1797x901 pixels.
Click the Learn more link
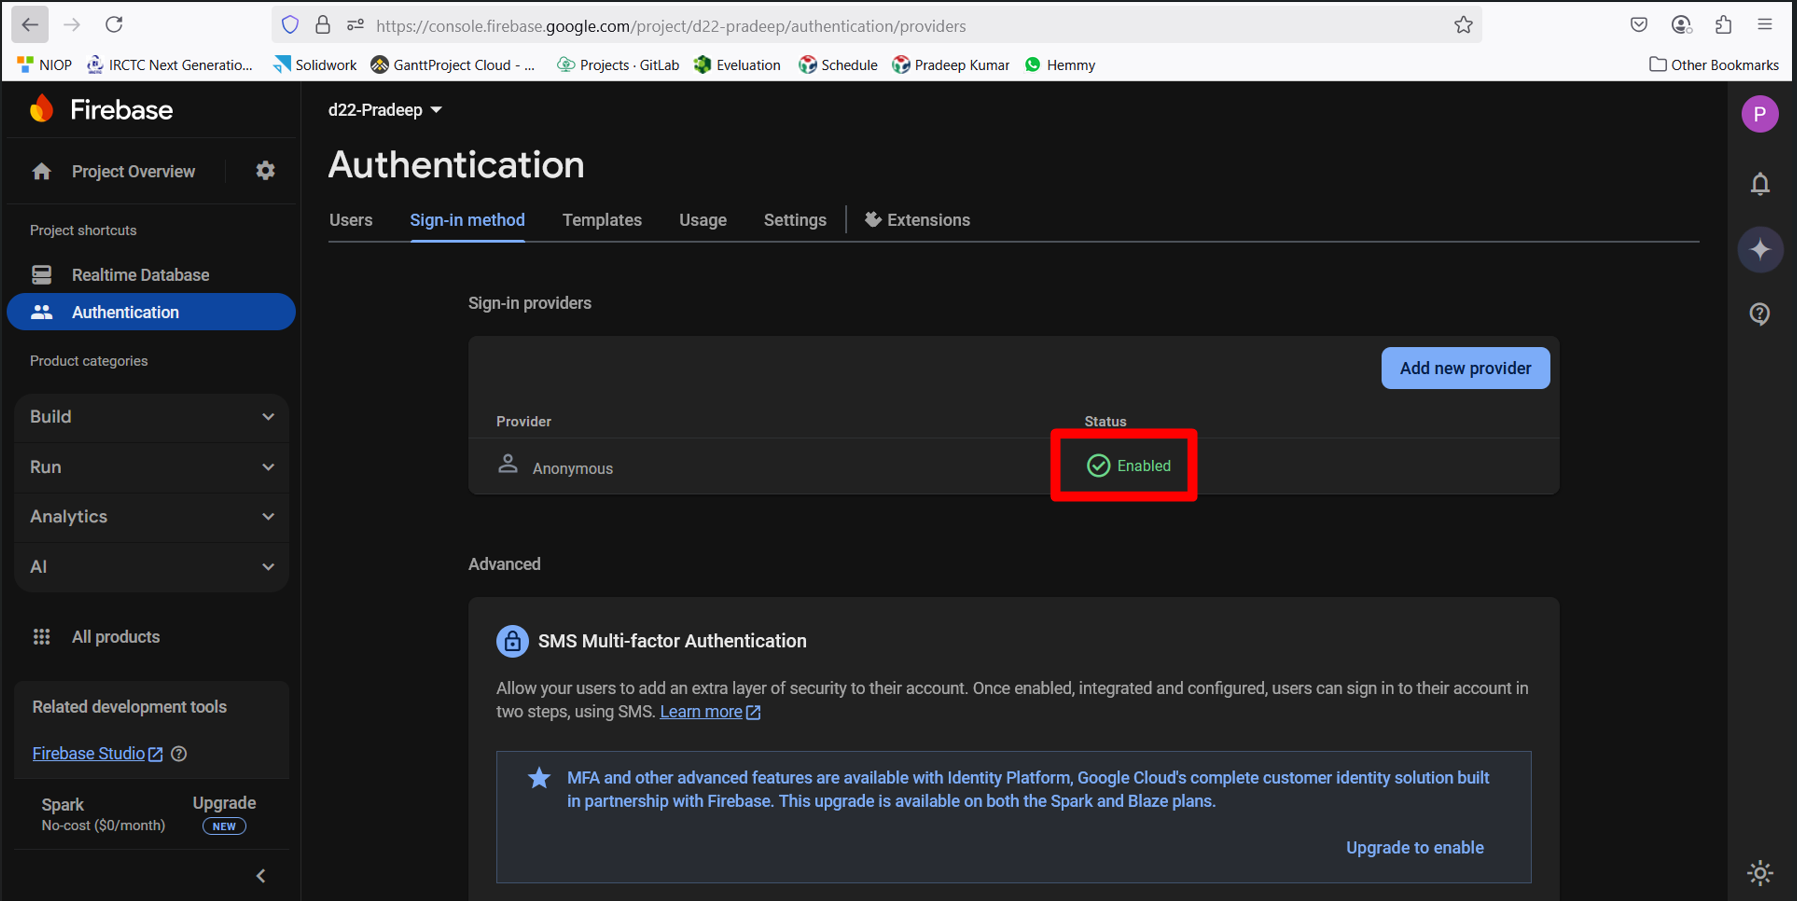[710, 712]
